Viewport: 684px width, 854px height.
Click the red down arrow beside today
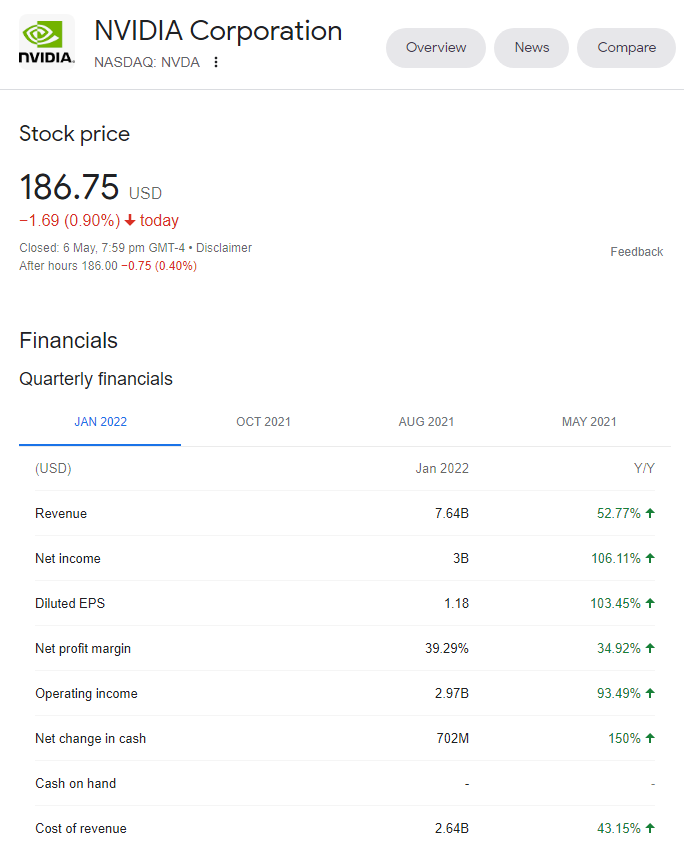pyautogui.click(x=130, y=220)
